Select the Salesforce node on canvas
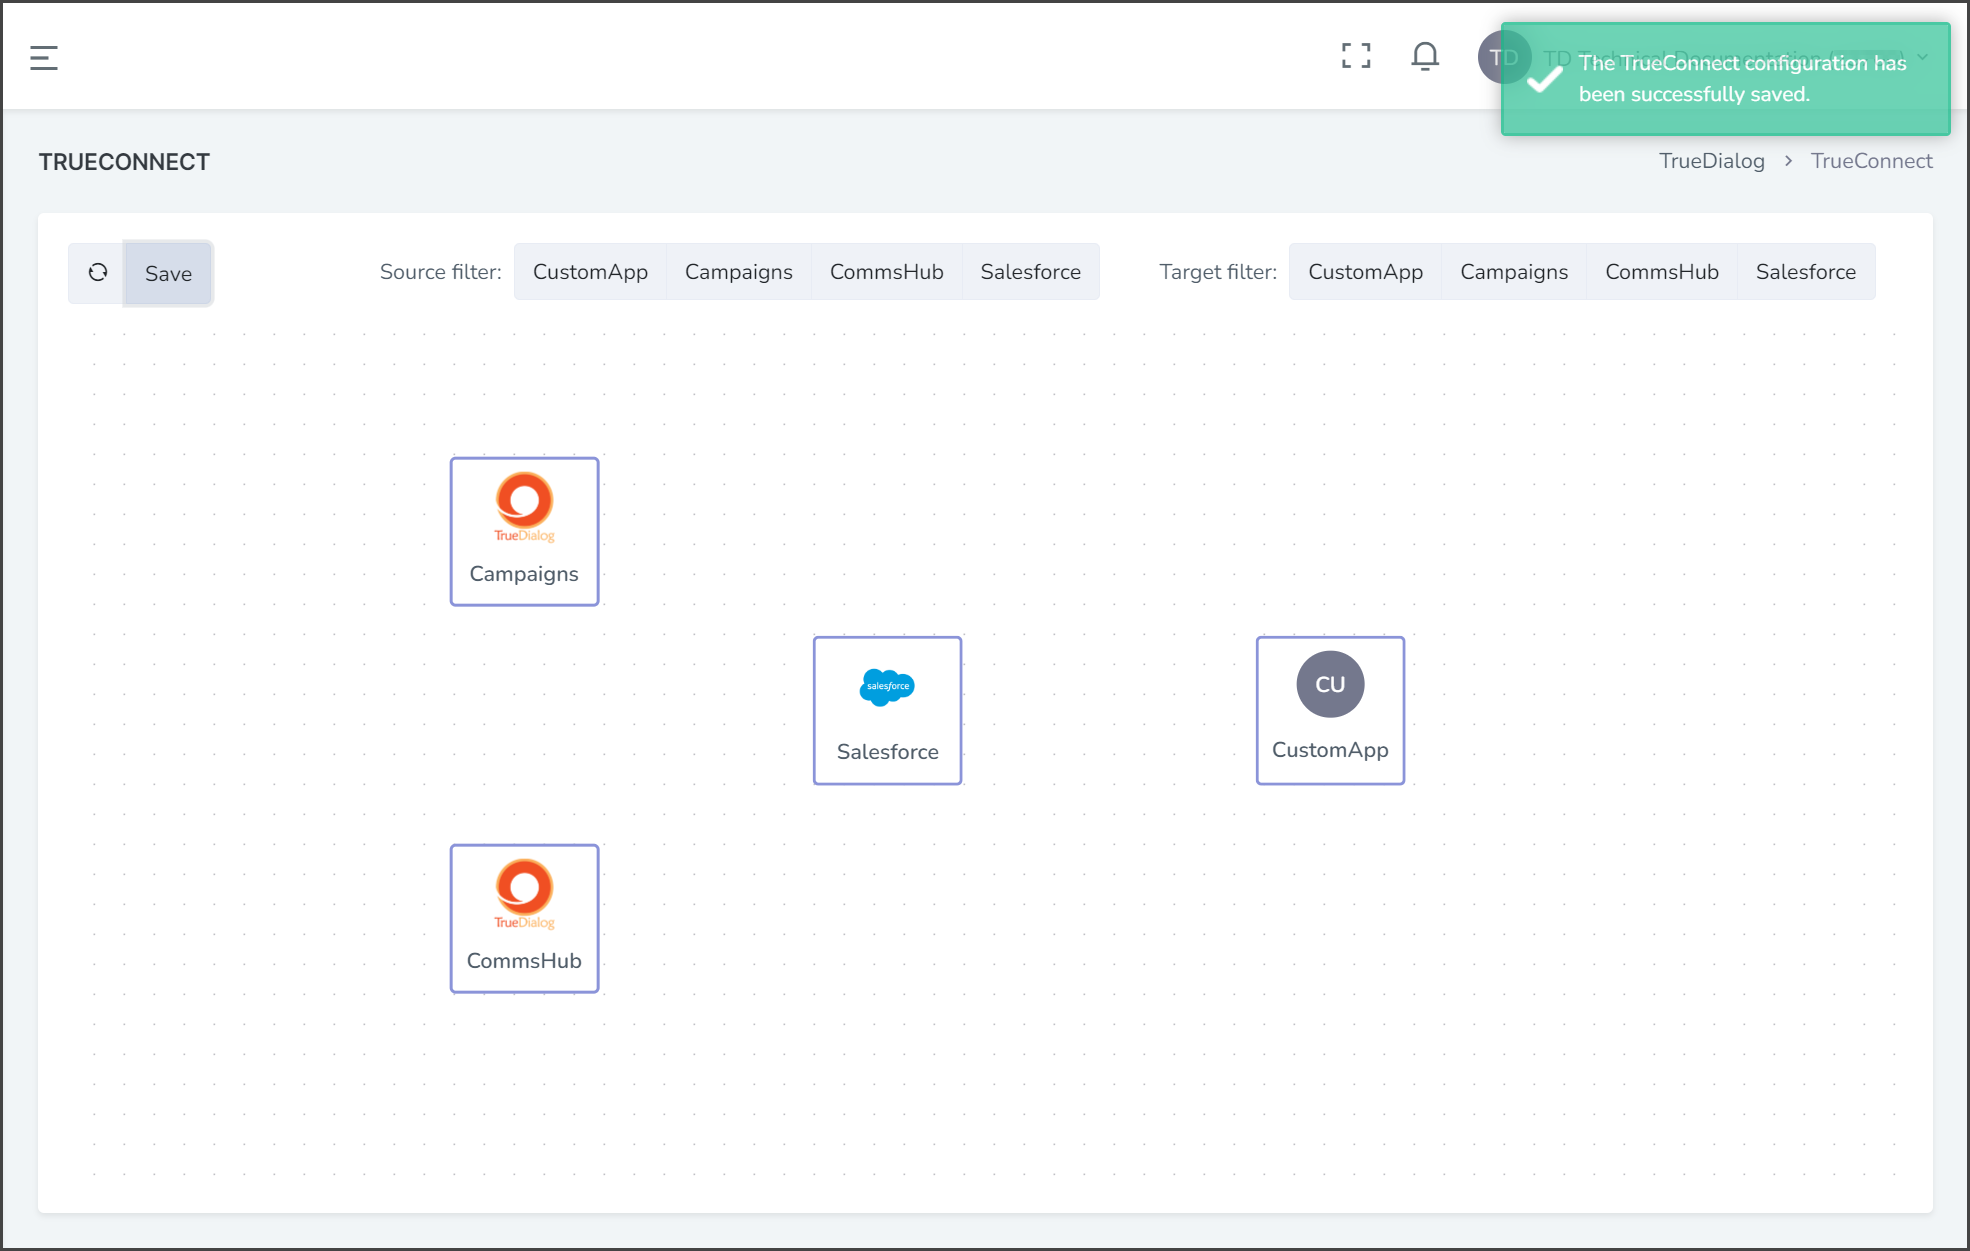 [x=888, y=710]
